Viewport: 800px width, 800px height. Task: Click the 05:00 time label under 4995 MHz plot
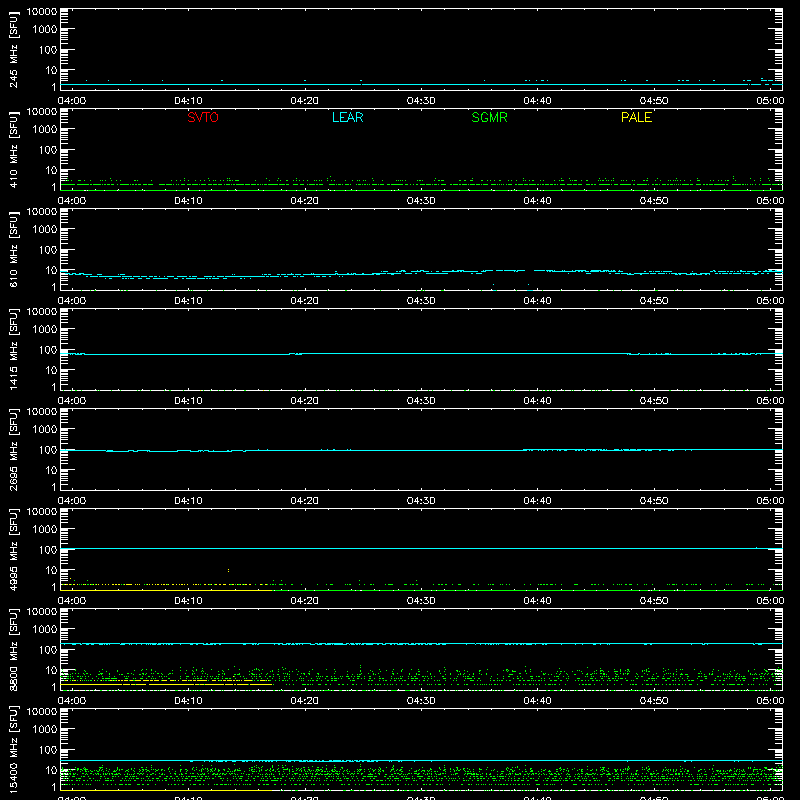(x=770, y=601)
